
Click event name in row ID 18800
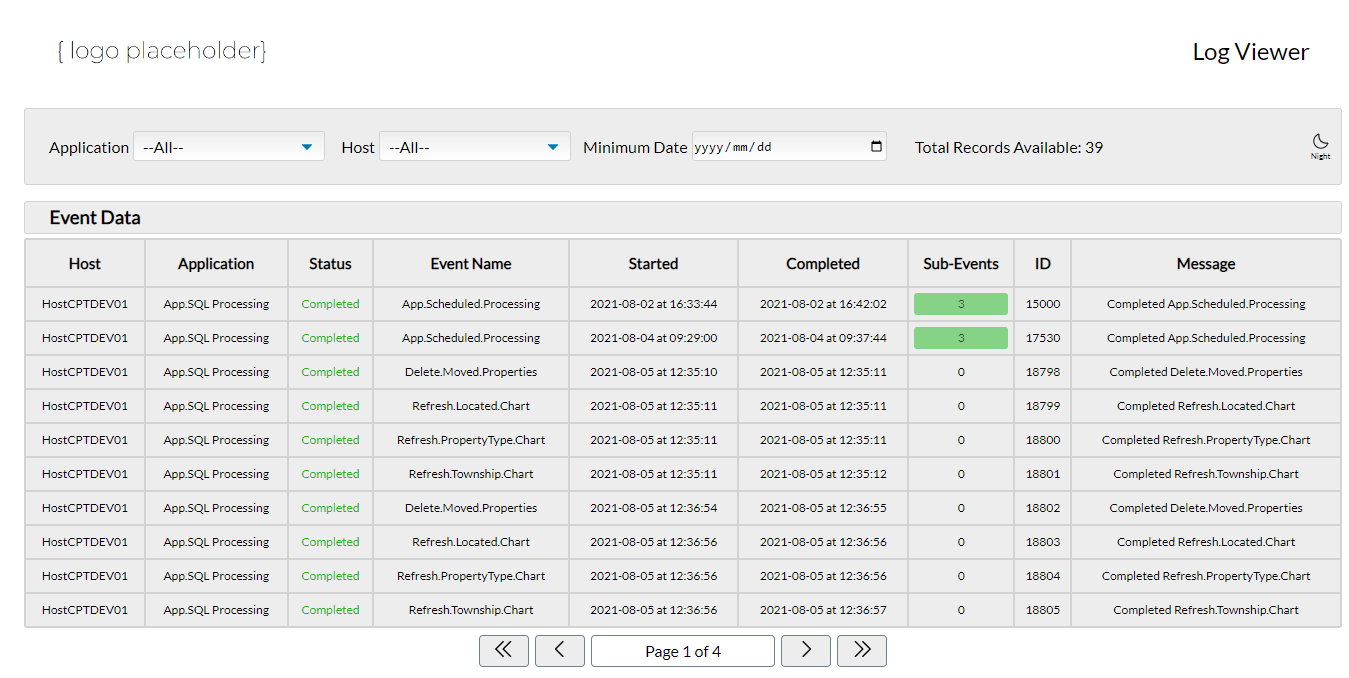[x=471, y=440]
